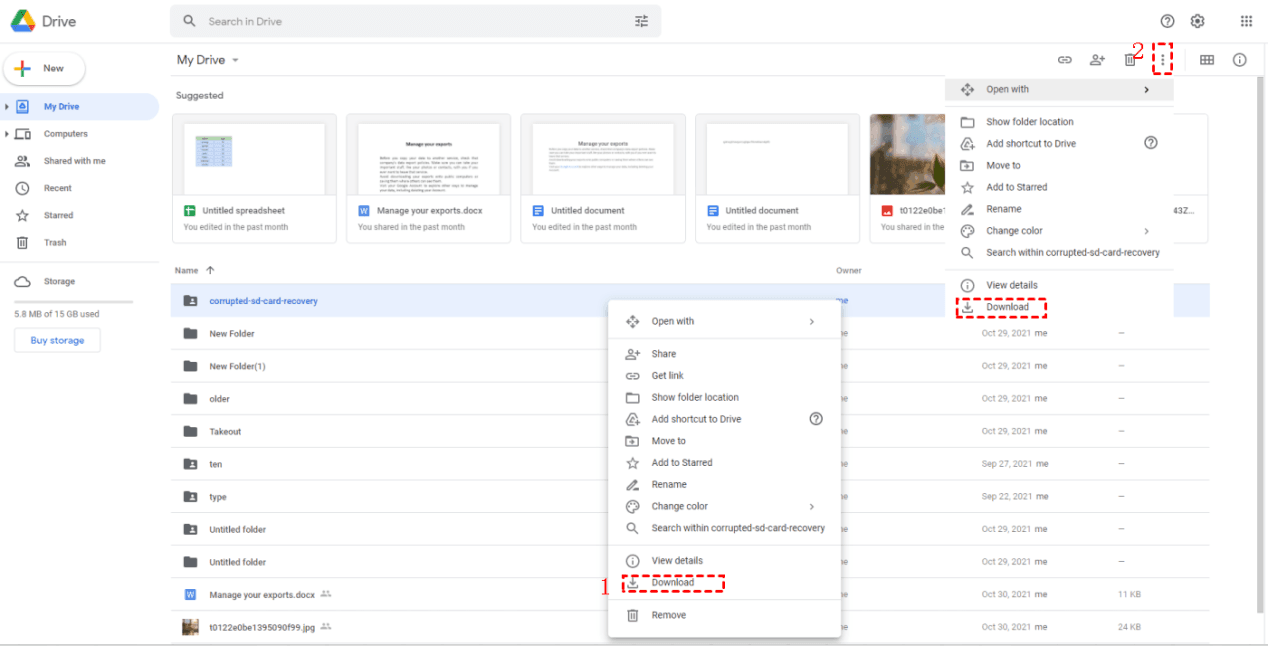Click the t0122e0be1395090f99.jpg image file icon
This screenshot has height=646, width=1268.
[x=190, y=627]
